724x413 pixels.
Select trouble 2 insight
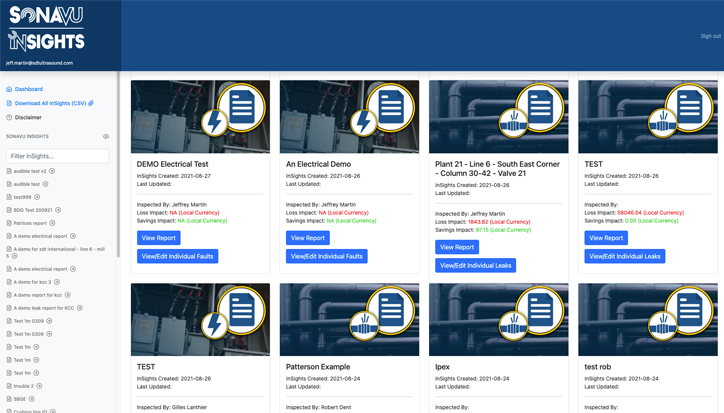(x=24, y=386)
